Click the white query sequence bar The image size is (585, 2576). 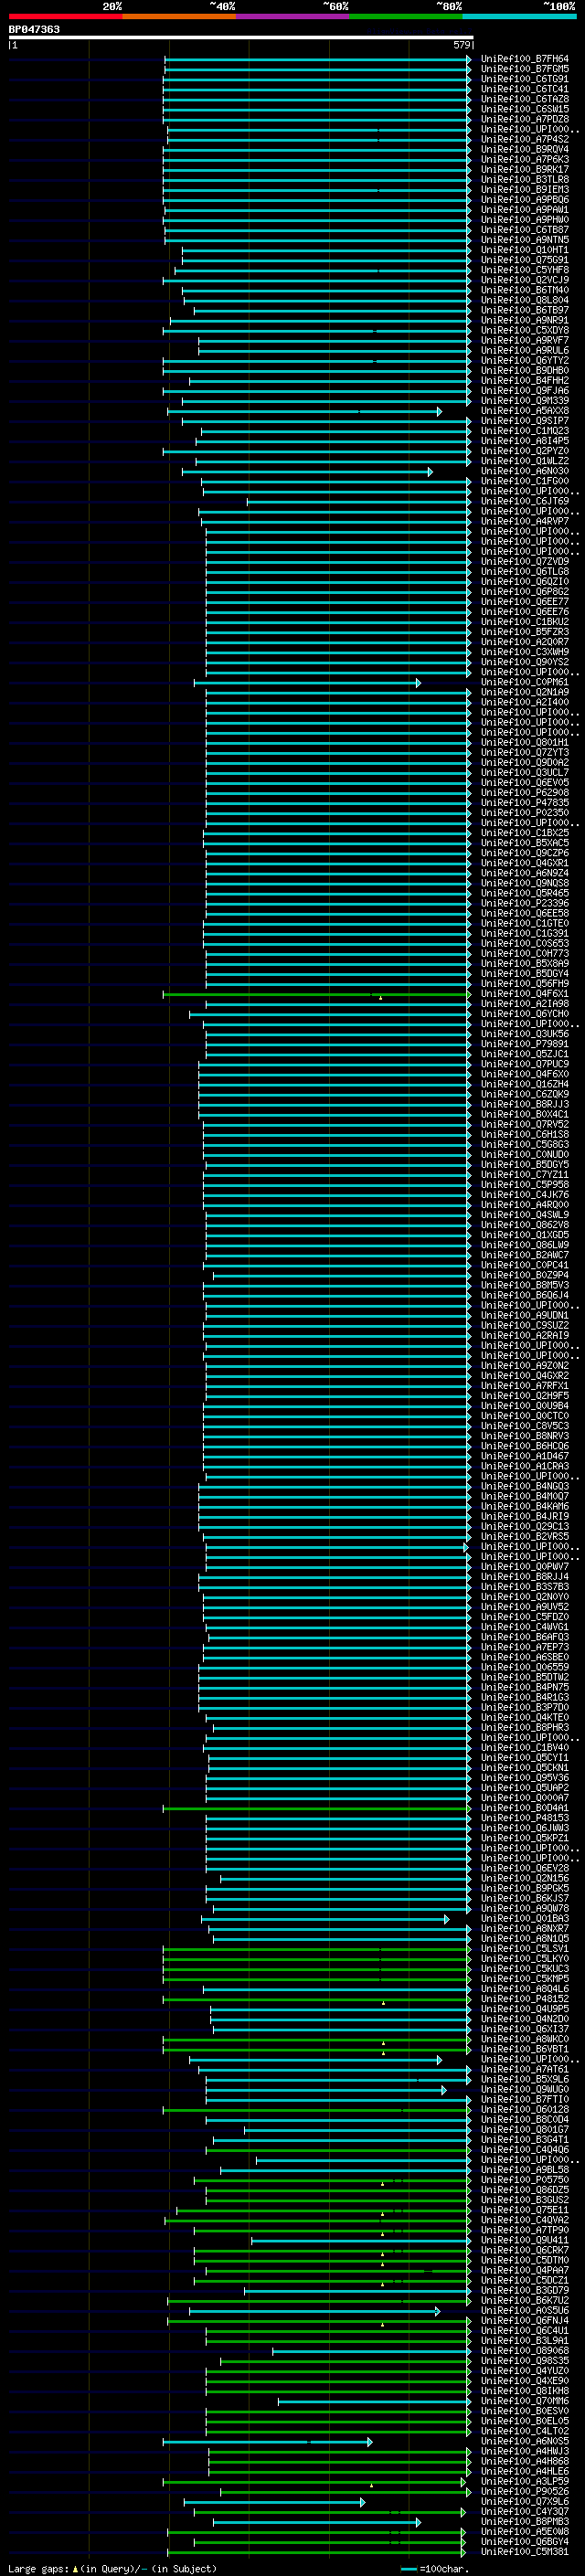pyautogui.click(x=241, y=37)
